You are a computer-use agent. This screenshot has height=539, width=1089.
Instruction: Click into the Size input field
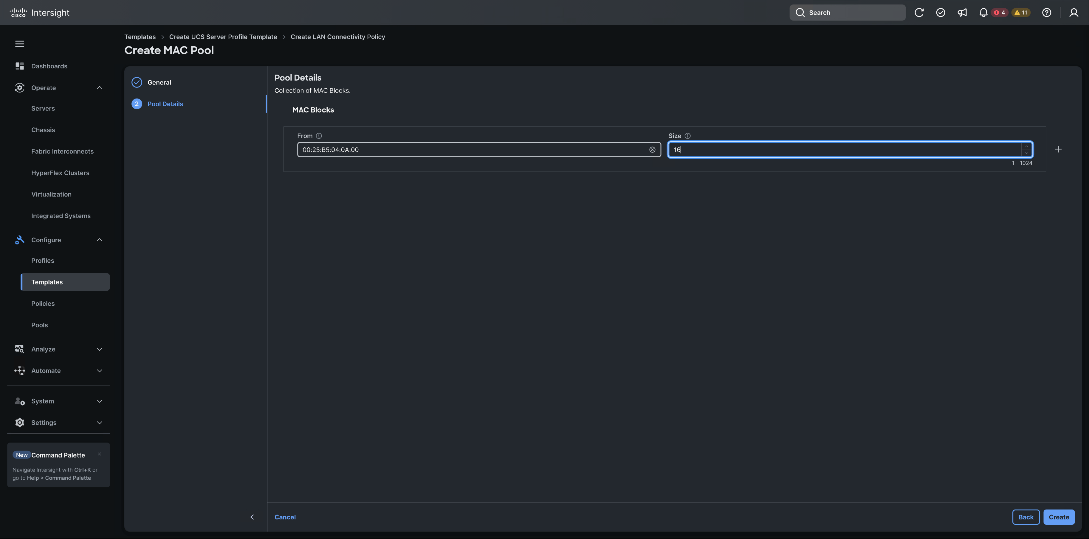point(850,149)
